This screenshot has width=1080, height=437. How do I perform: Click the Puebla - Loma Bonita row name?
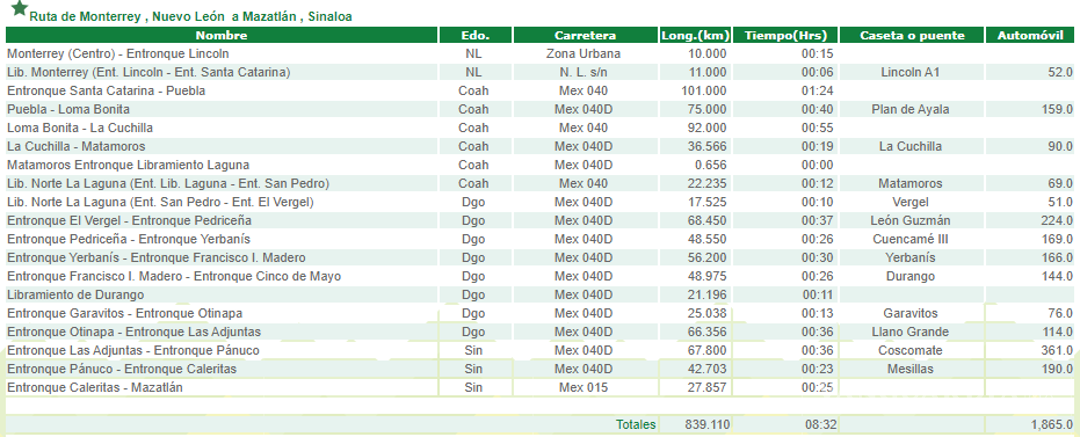coord(68,109)
